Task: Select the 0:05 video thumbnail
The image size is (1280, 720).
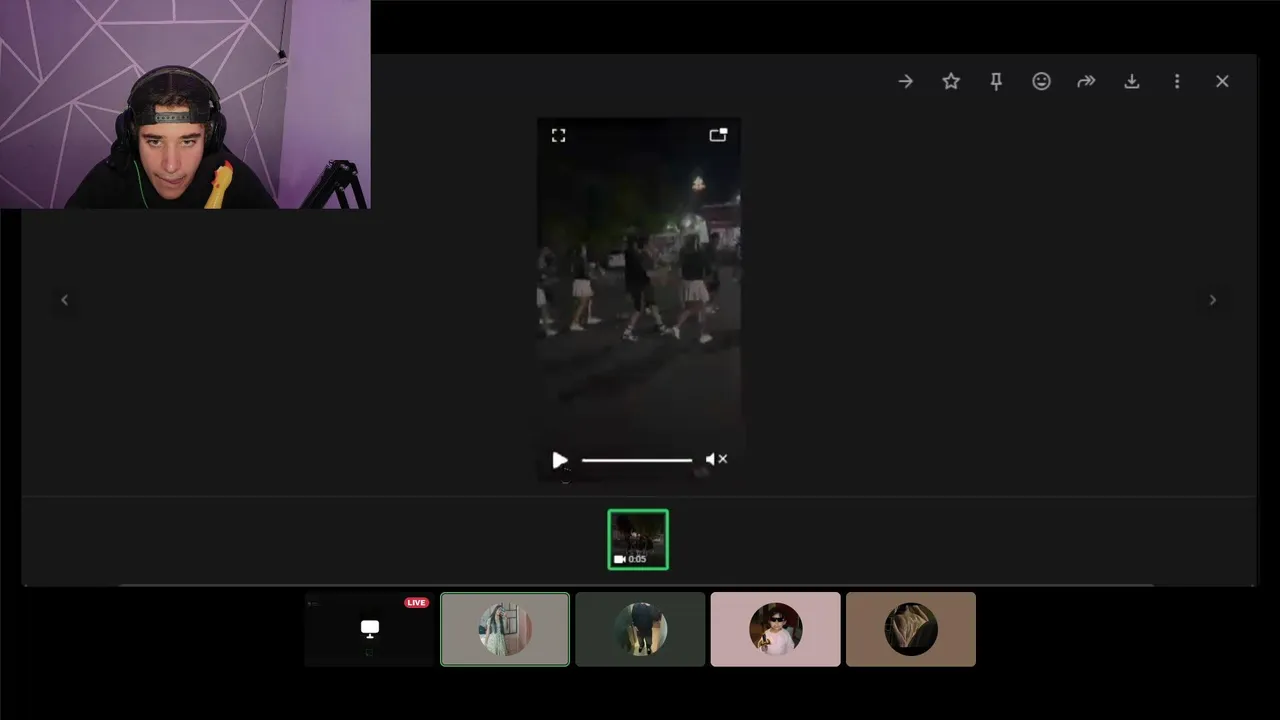Action: [638, 540]
